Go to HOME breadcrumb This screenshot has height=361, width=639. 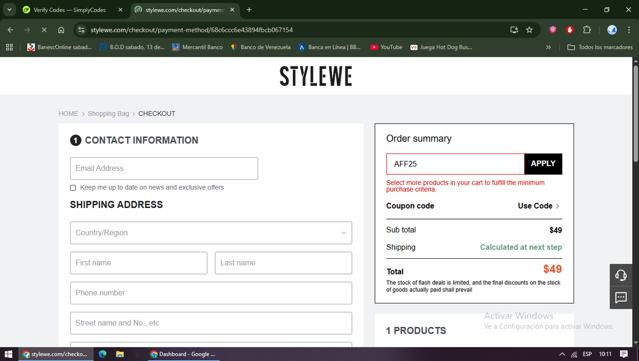68,114
